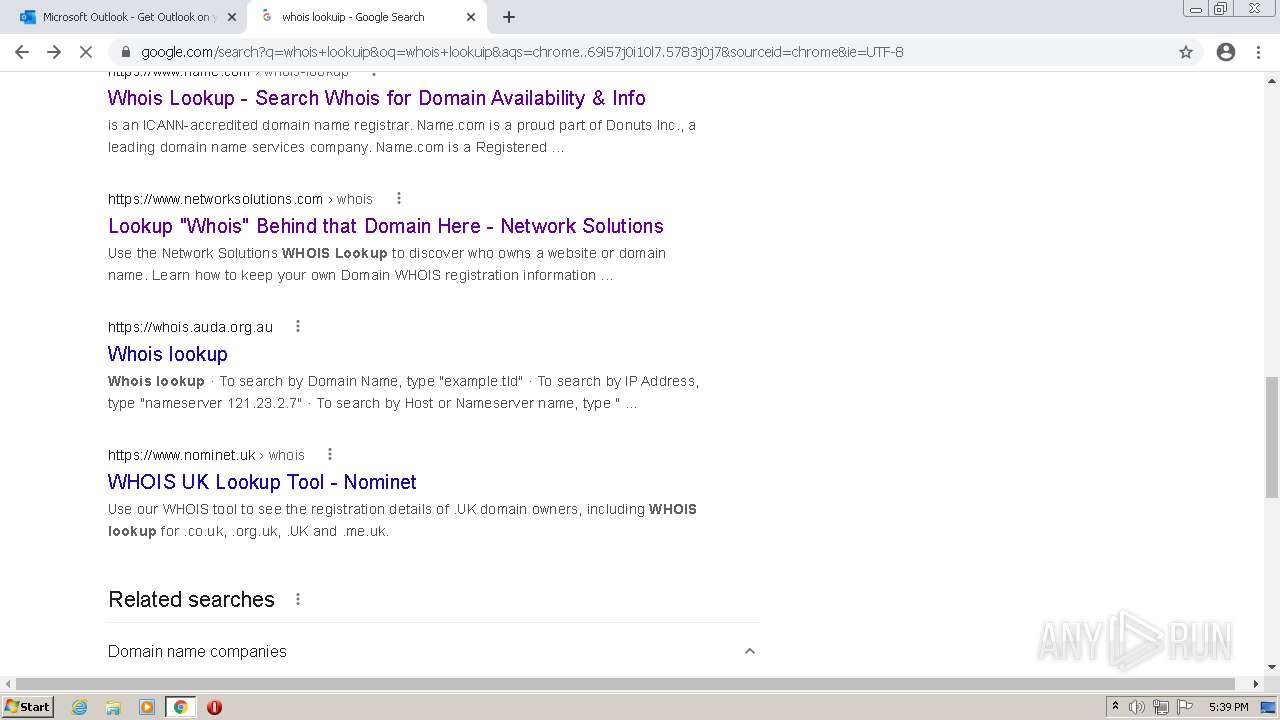
Task: Select the whois lookup - Google Search tab
Action: pos(366,17)
